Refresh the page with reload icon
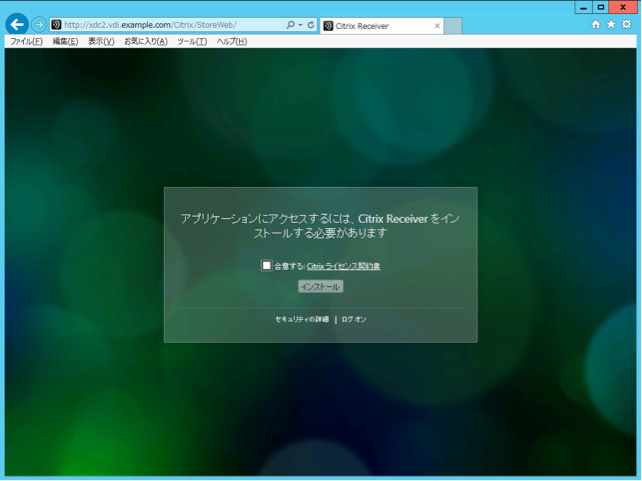This screenshot has height=481, width=642. pyautogui.click(x=311, y=25)
